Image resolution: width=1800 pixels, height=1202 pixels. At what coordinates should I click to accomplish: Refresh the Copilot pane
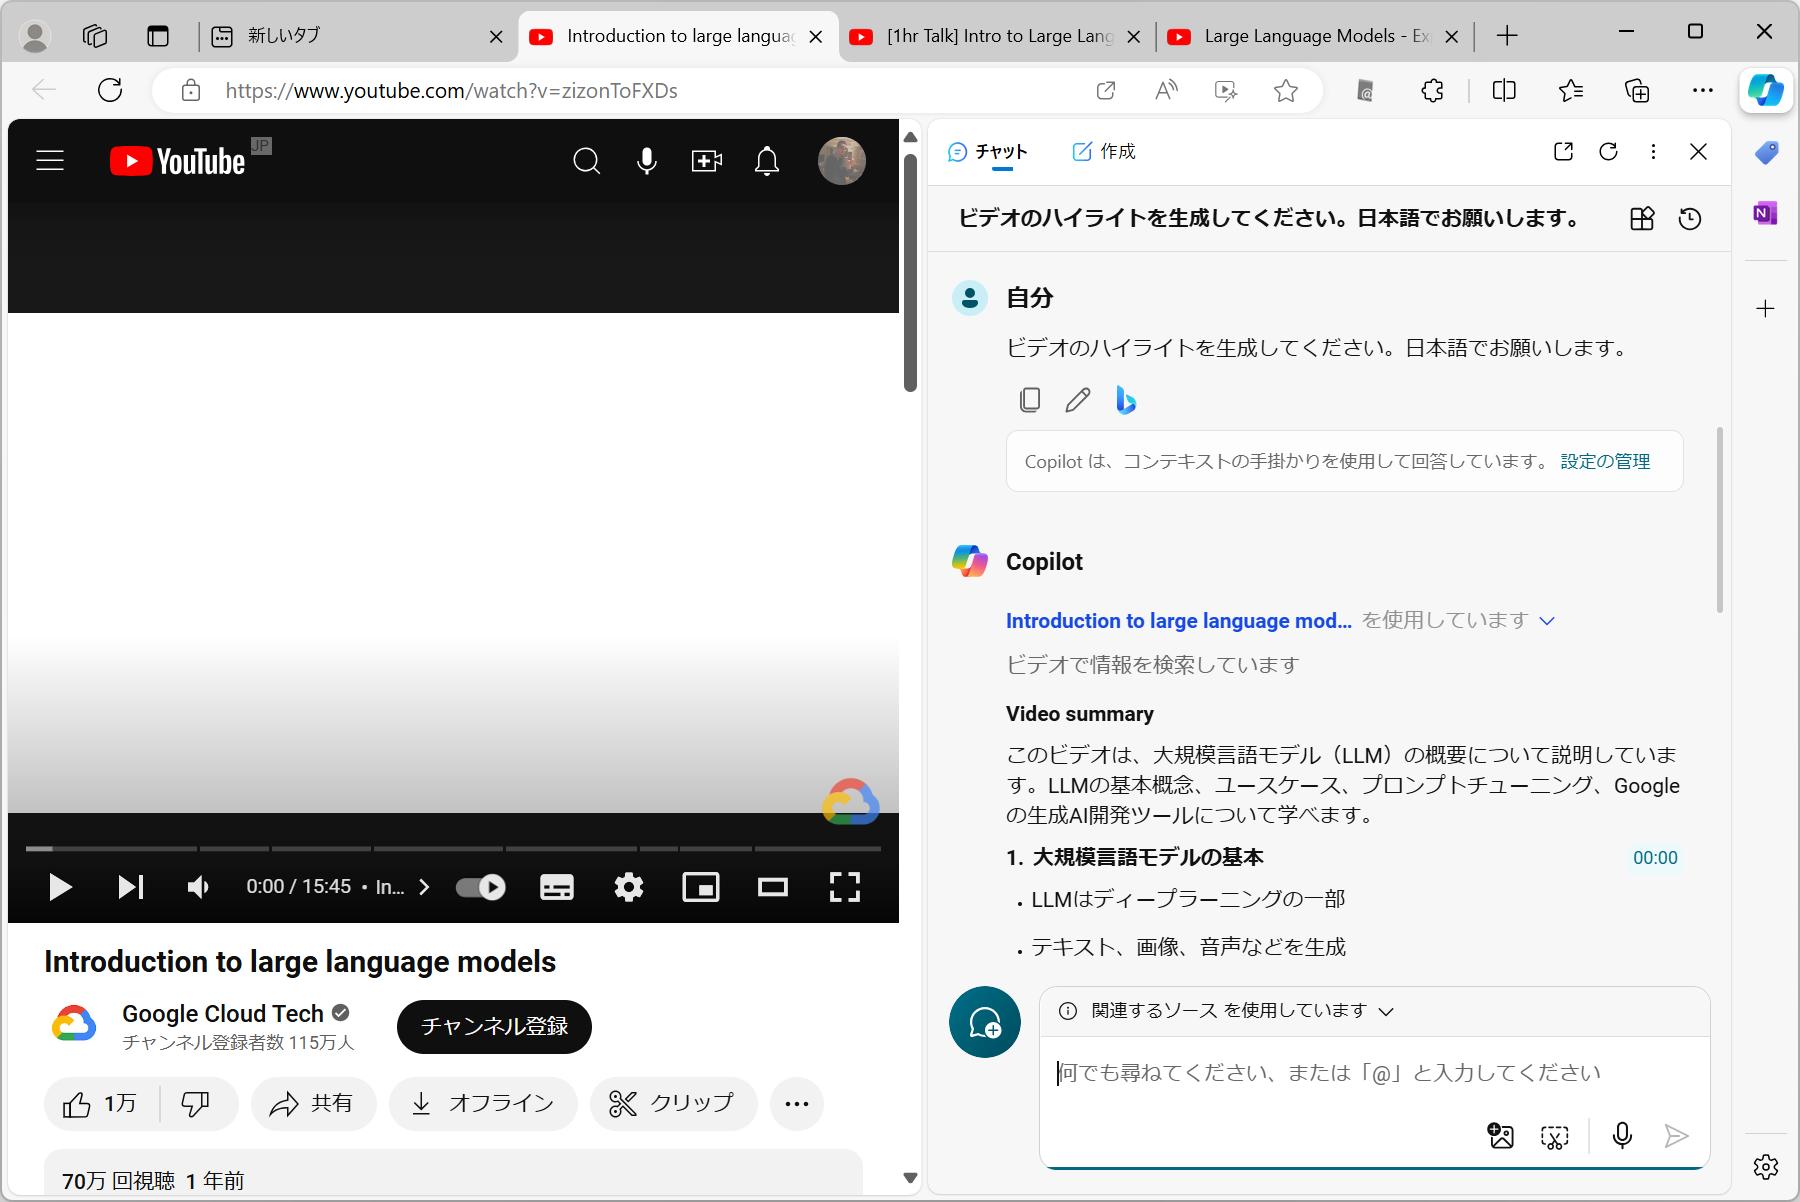point(1608,152)
